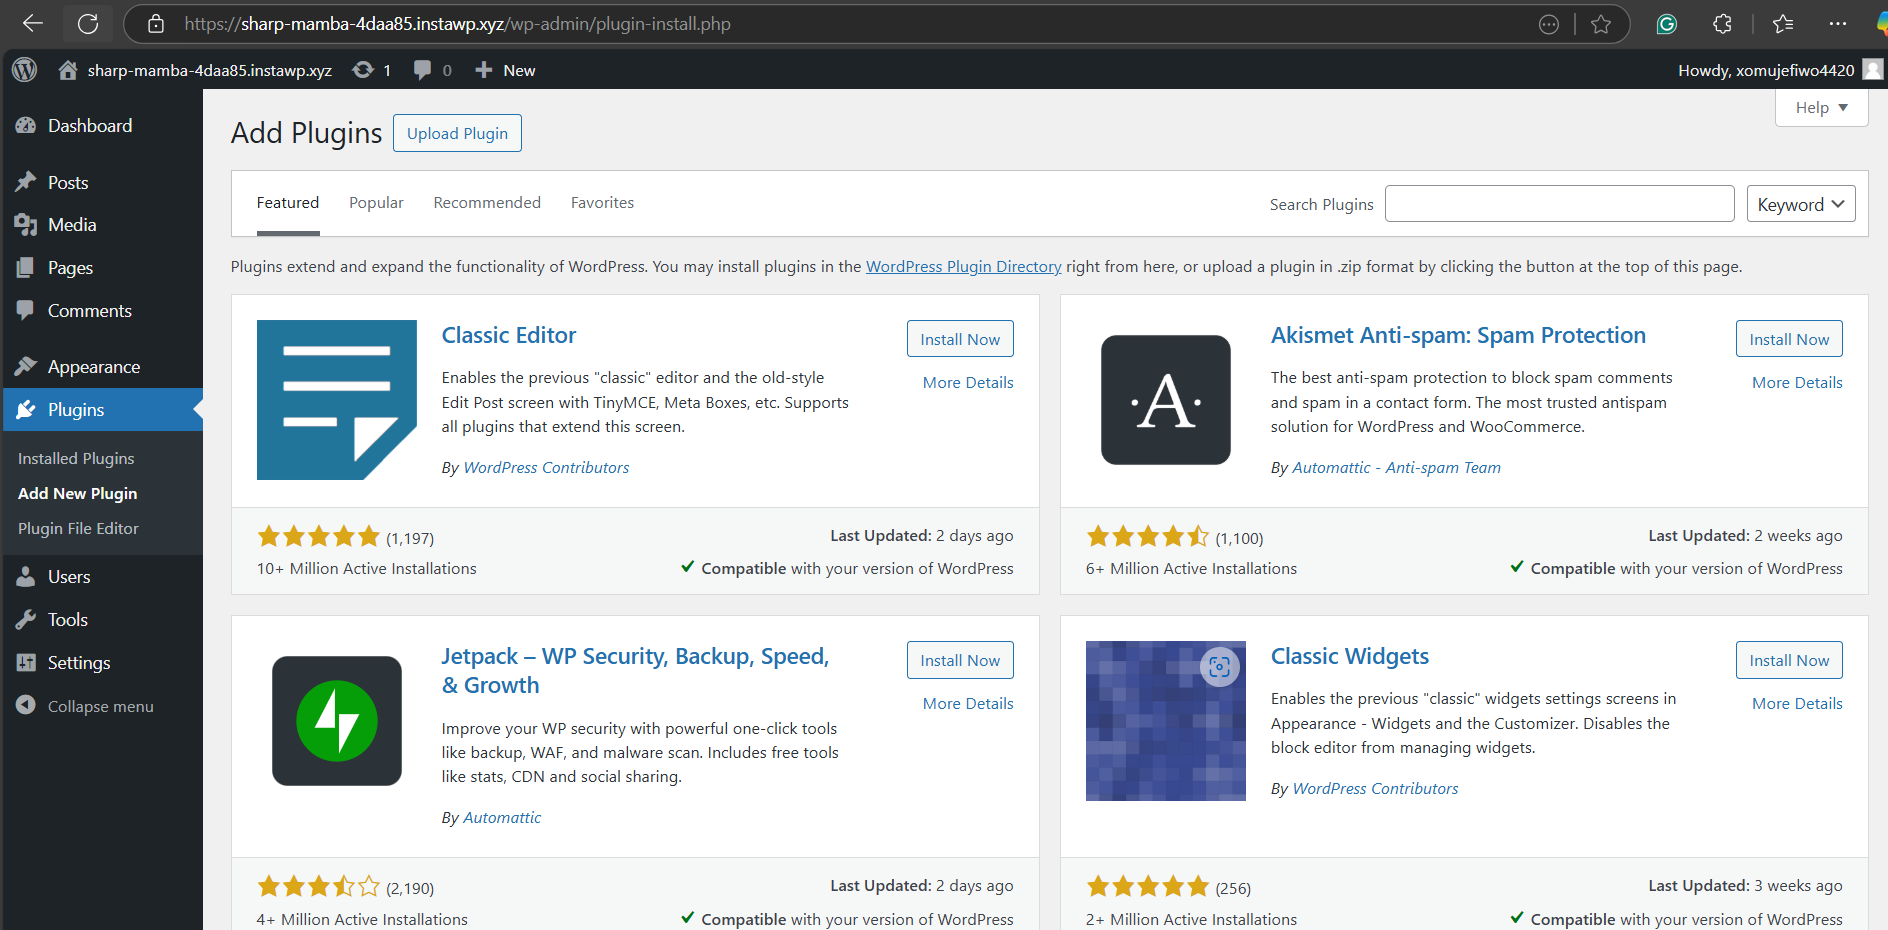Open browser three-dot settings menu
This screenshot has height=930, width=1888.
coord(1838,24)
